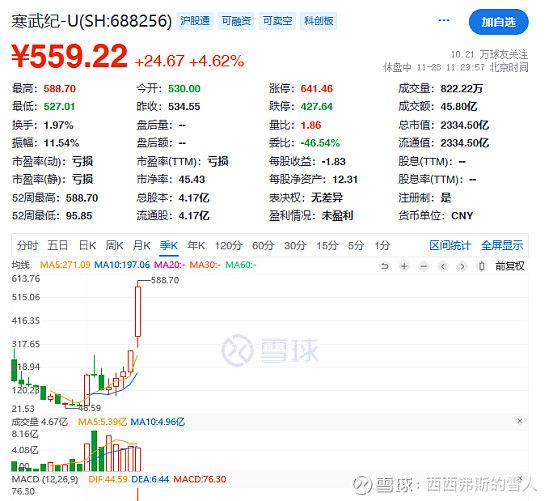This screenshot has width=554, height=501.
Task: Zoom out chart using minus icon
Action: point(424,266)
